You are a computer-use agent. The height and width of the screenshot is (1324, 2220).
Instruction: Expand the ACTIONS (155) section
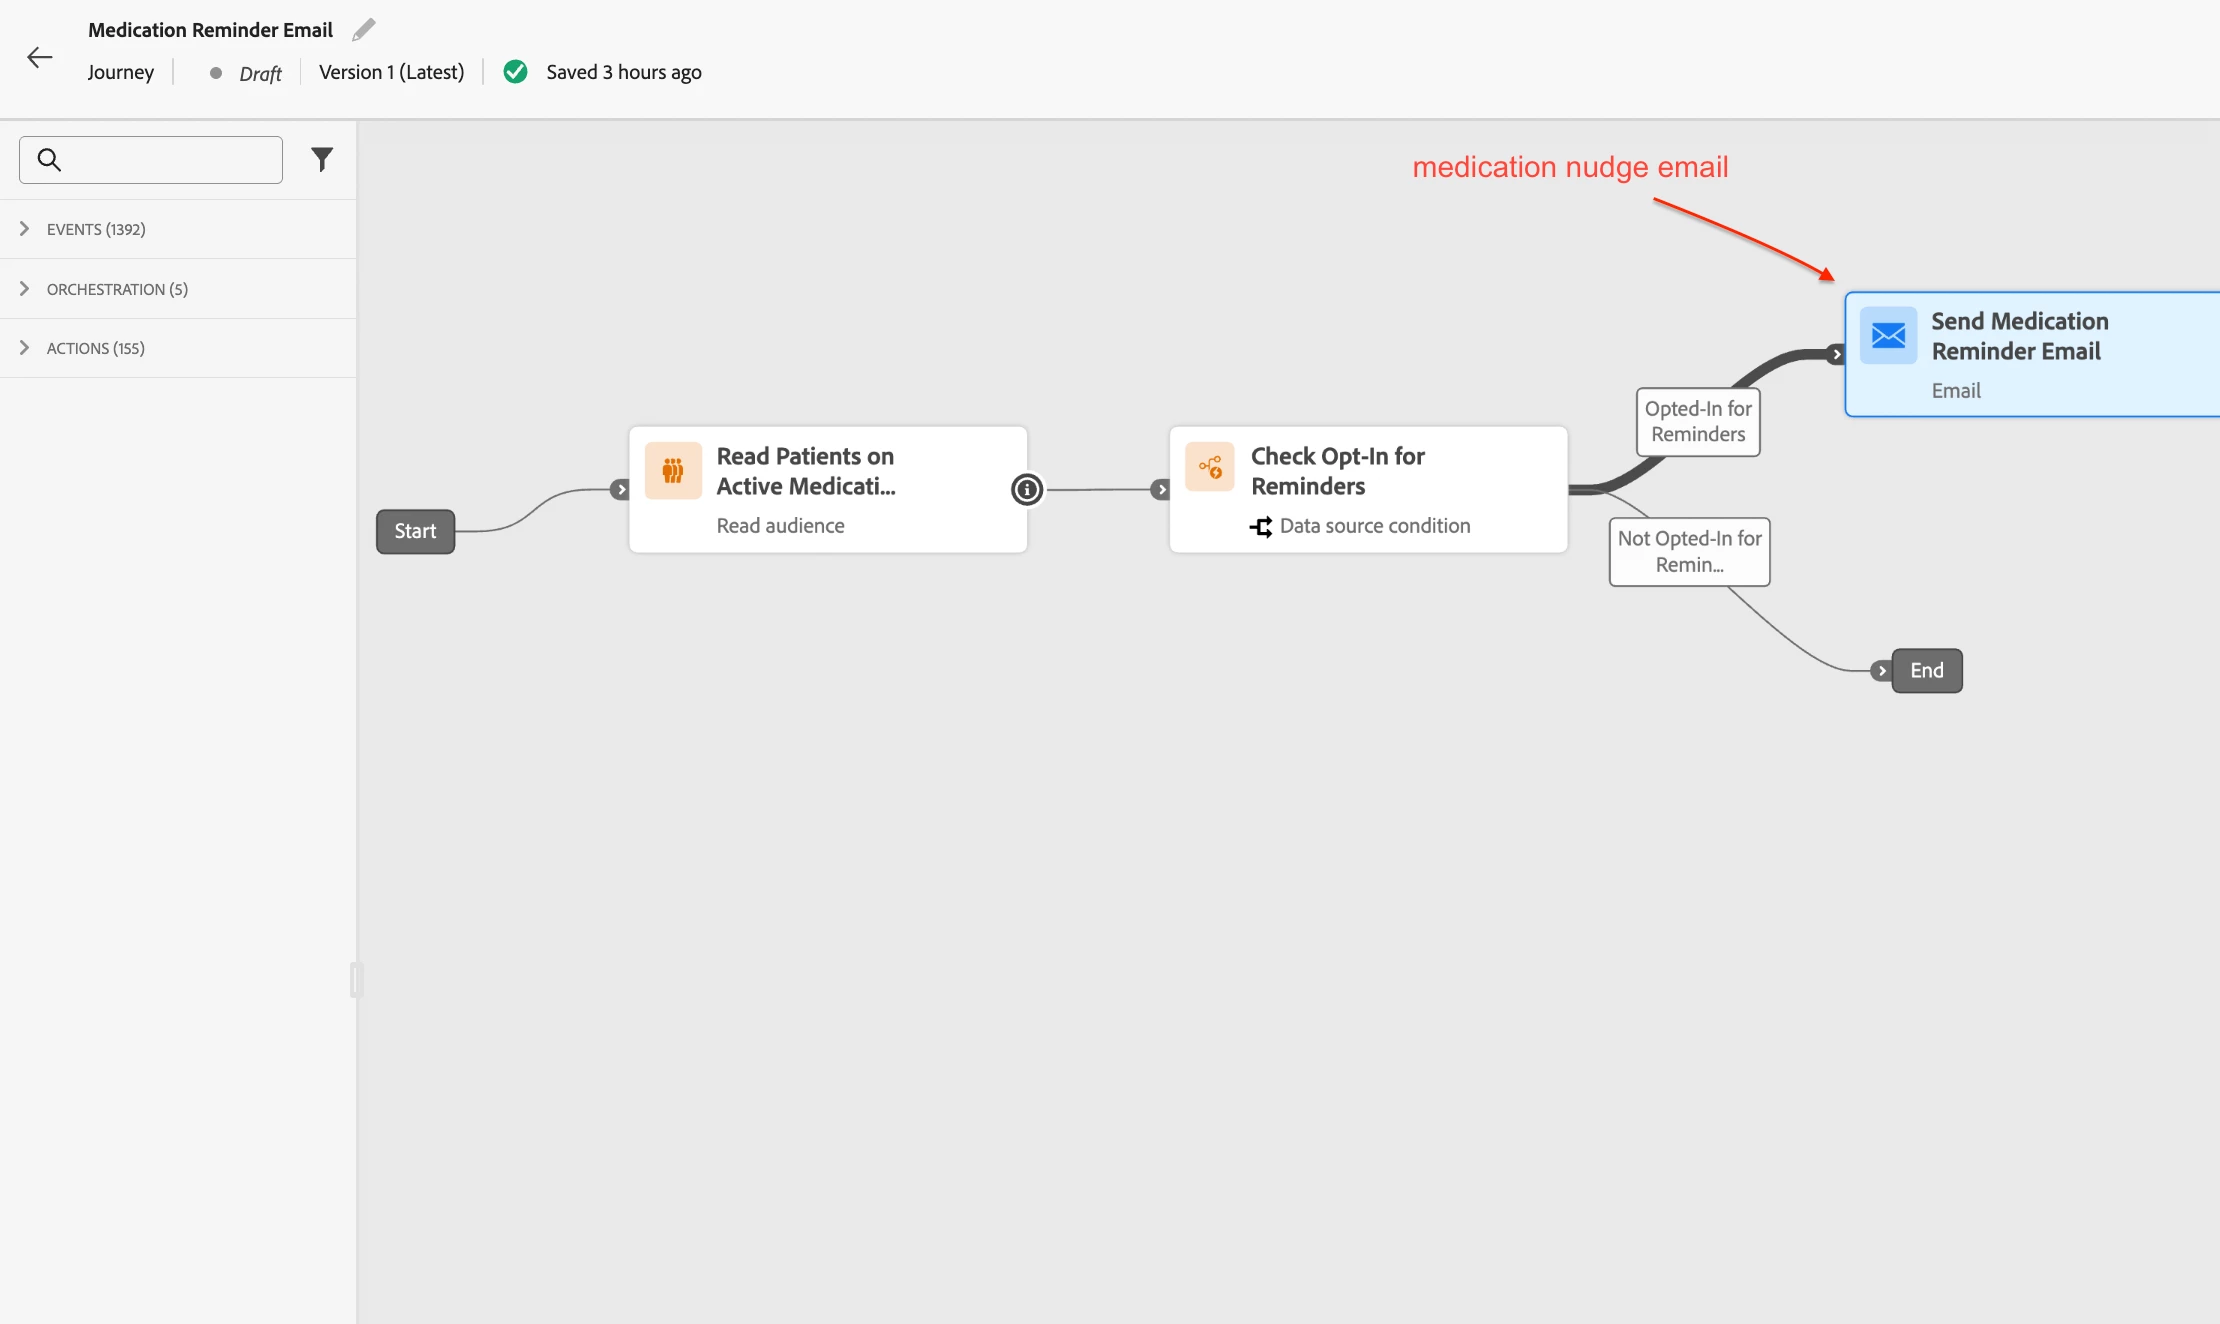click(x=96, y=348)
